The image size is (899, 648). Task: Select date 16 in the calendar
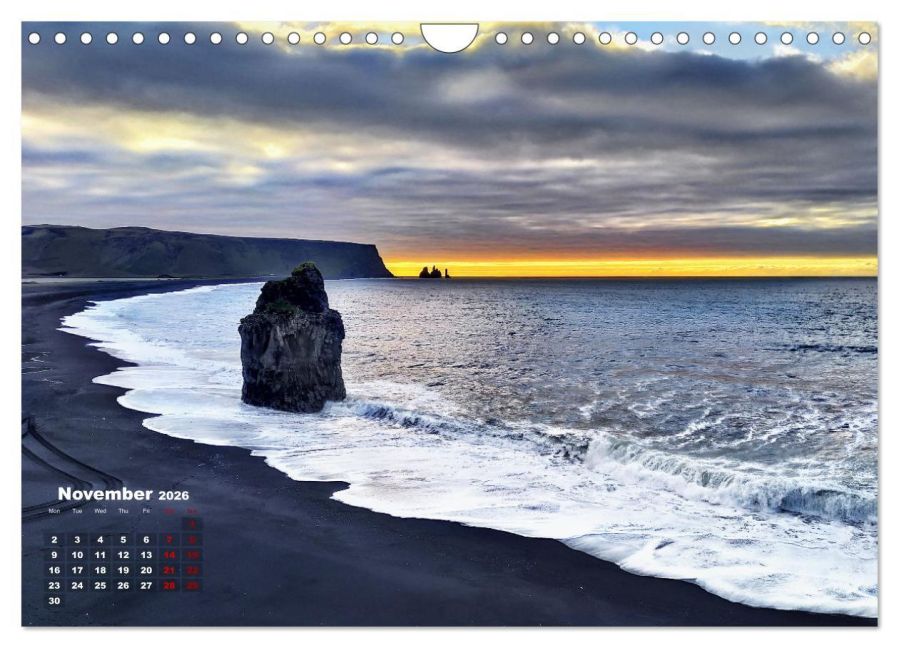[54, 571]
